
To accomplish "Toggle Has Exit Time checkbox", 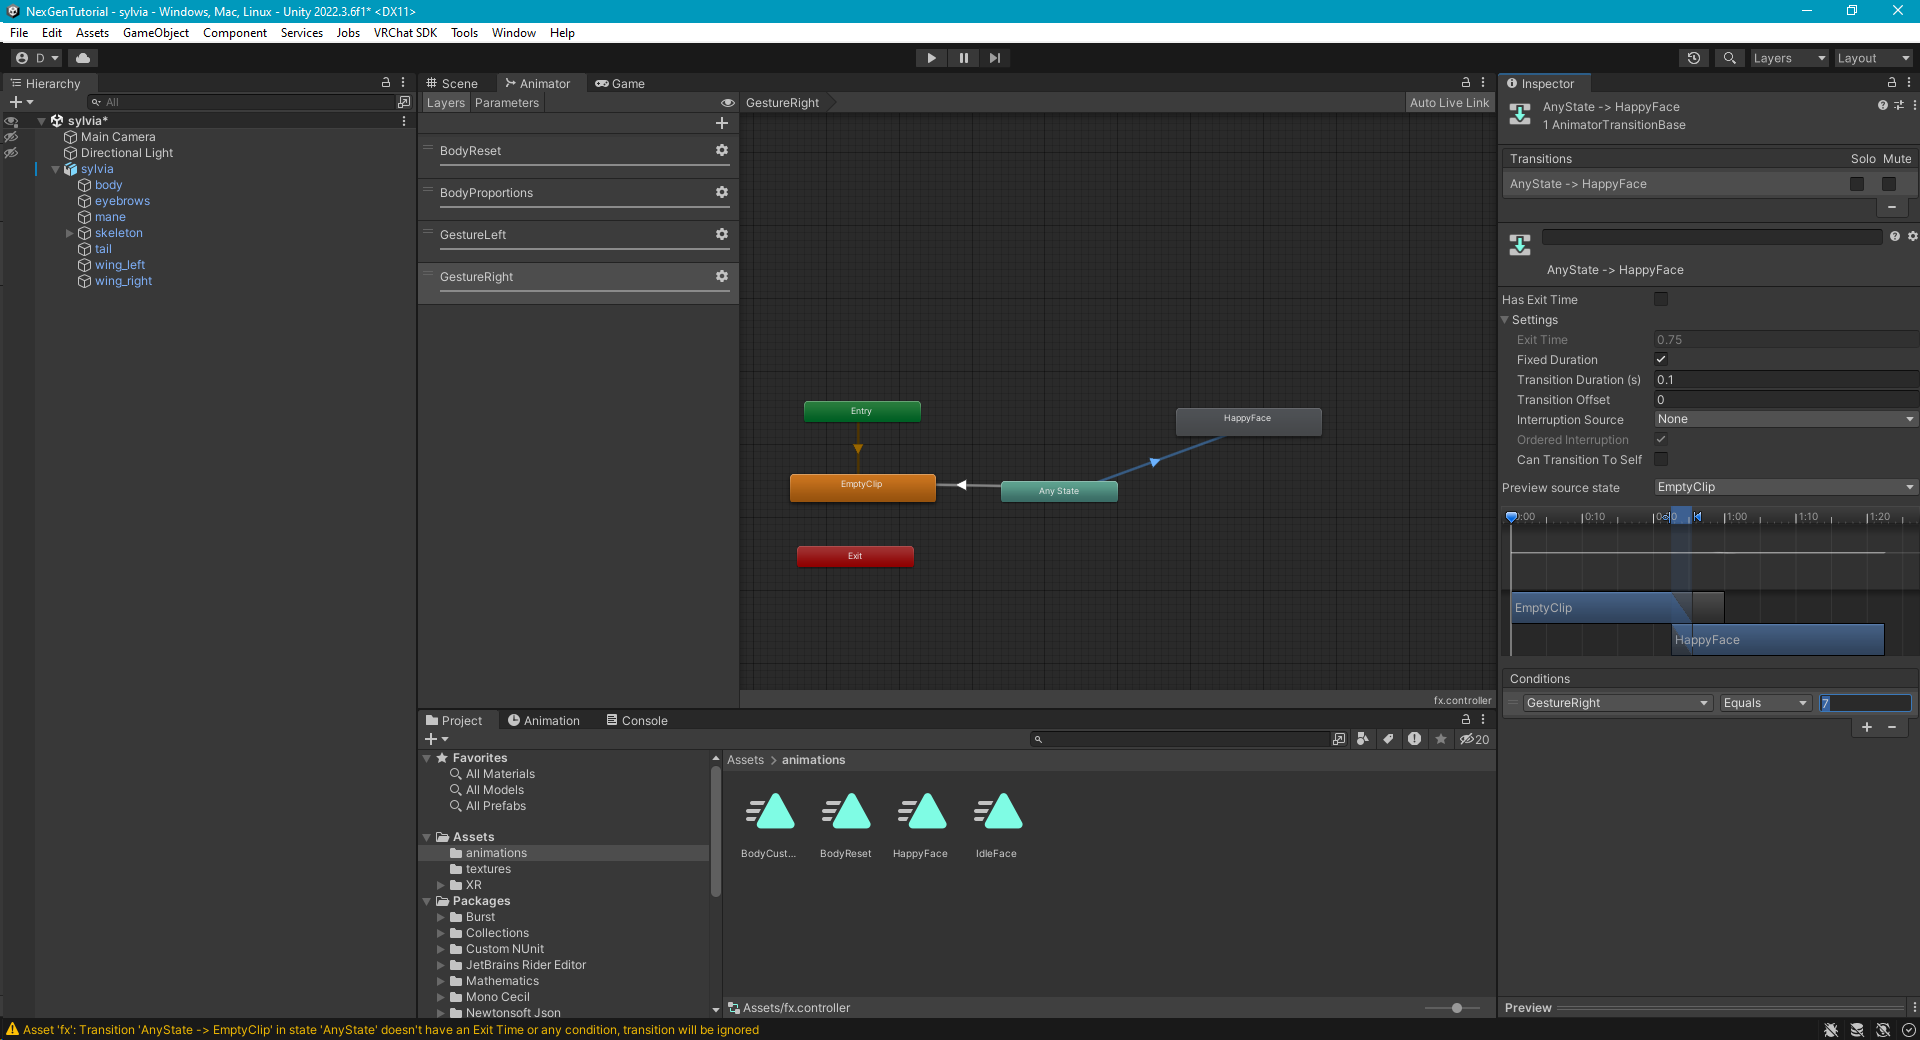I will tap(1661, 299).
